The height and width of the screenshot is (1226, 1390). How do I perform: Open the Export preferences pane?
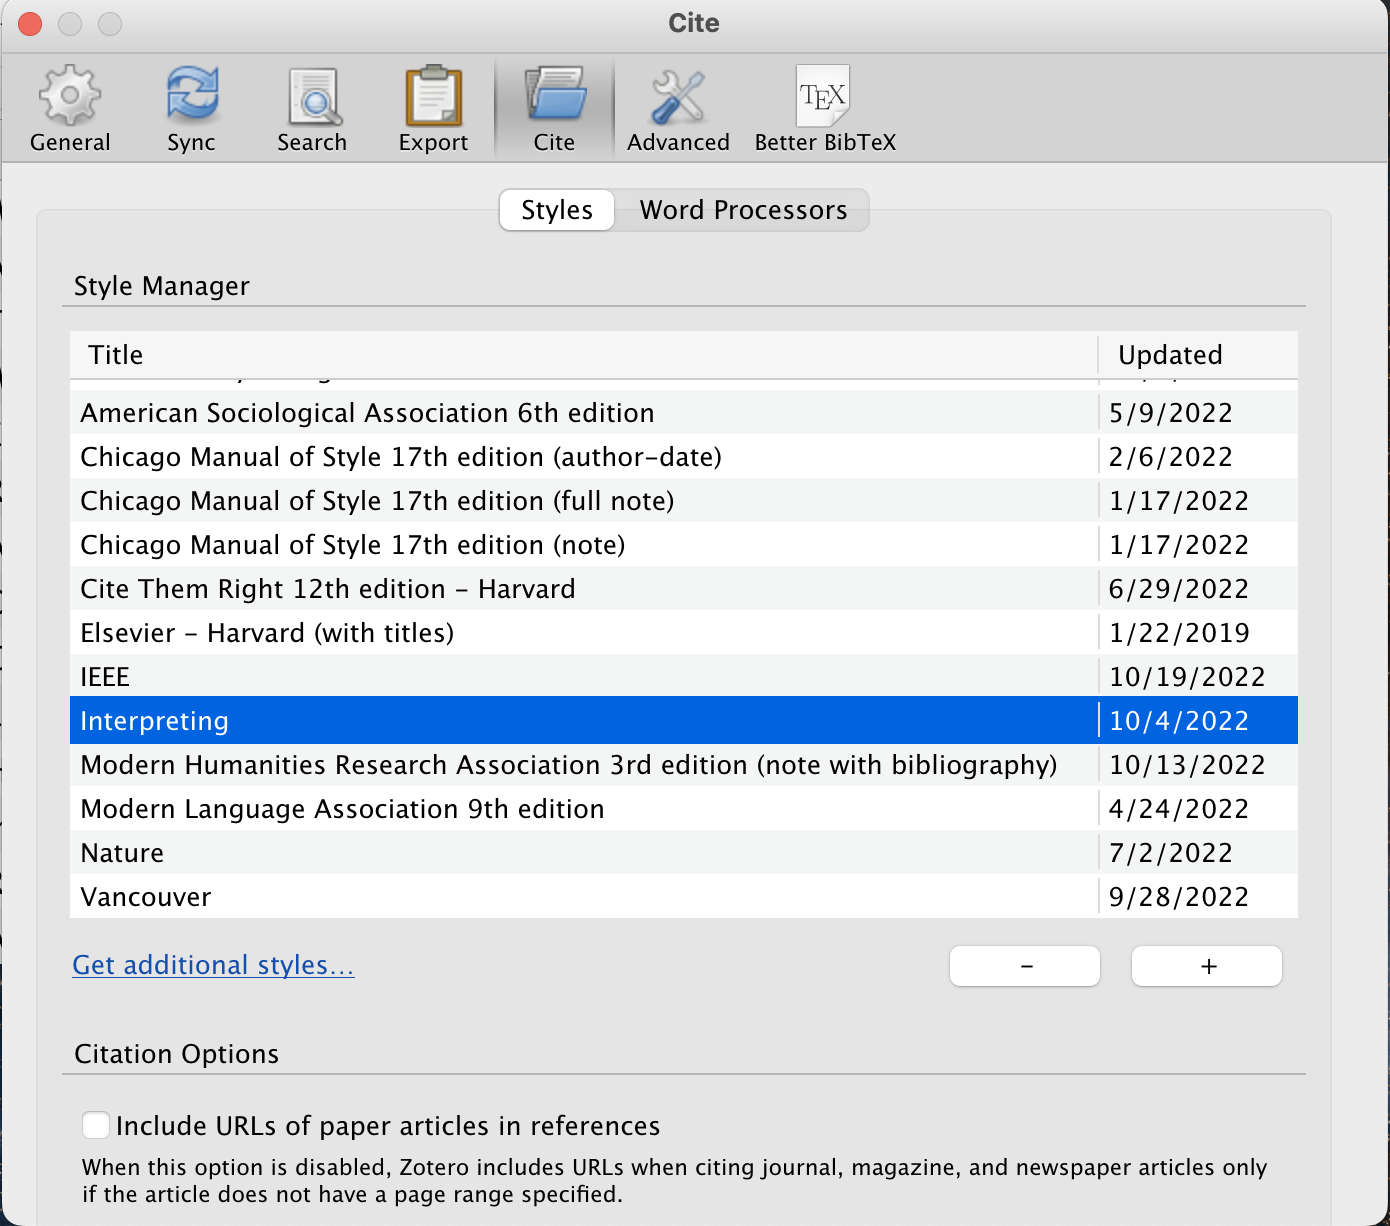[x=433, y=109]
